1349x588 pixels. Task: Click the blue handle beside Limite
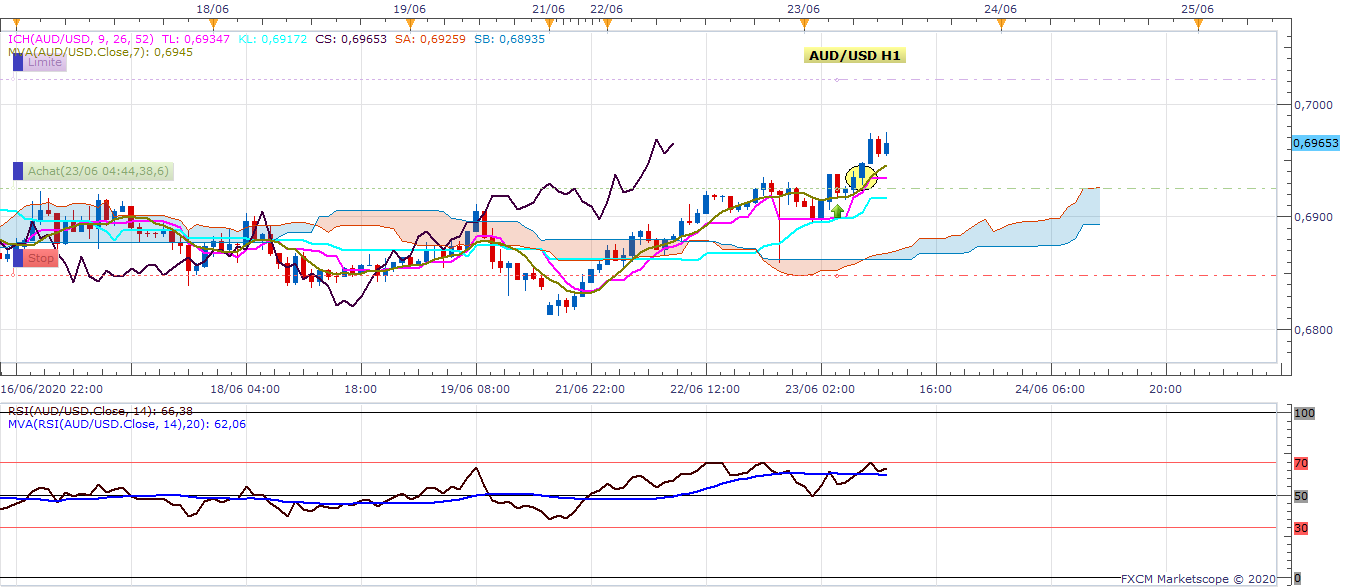point(18,62)
